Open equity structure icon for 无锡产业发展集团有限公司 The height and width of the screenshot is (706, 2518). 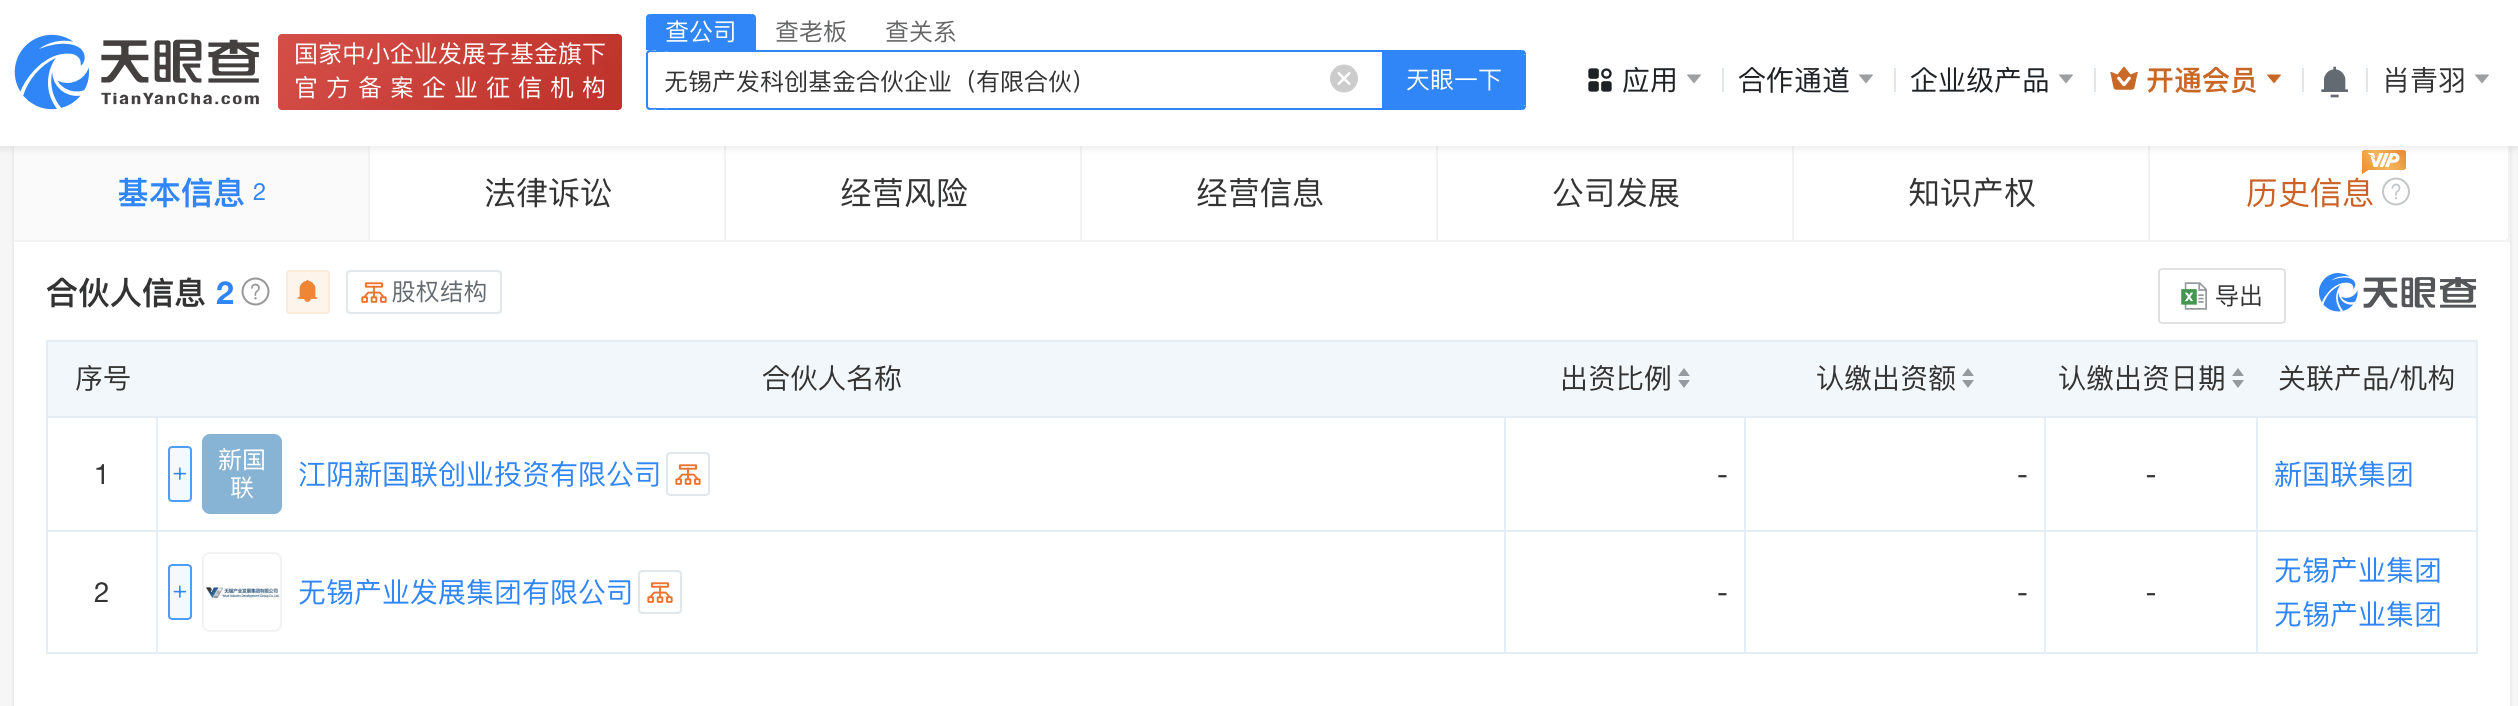(660, 593)
